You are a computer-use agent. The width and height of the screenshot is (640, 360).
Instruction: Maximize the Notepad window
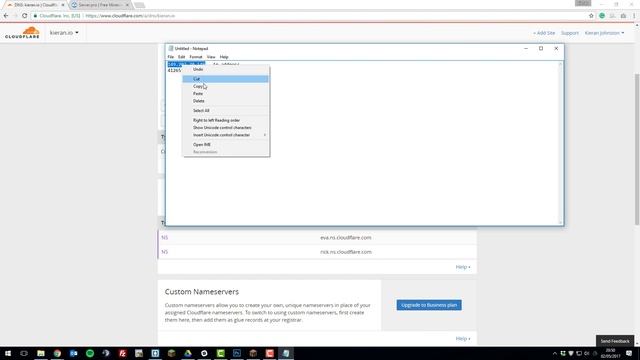[541, 48]
